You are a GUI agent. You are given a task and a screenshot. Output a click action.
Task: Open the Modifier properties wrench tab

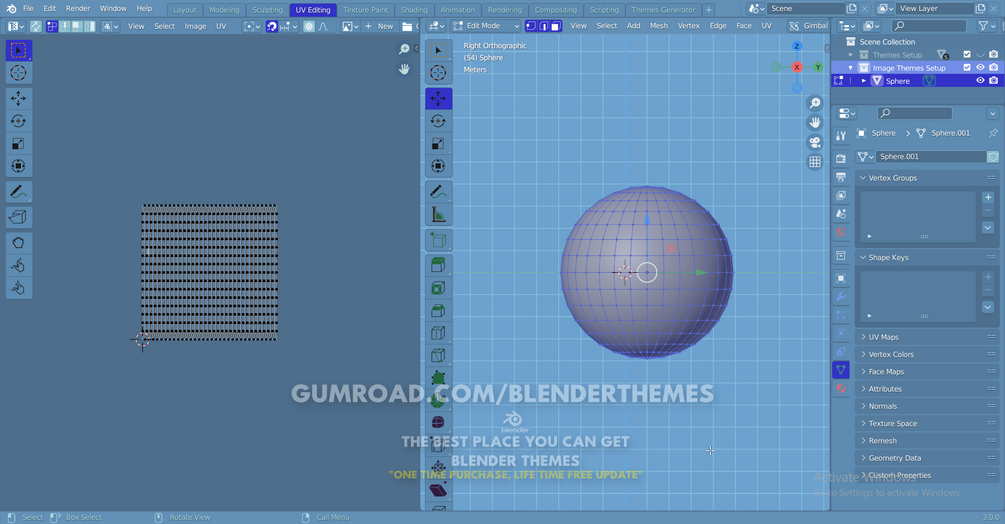coord(841,297)
